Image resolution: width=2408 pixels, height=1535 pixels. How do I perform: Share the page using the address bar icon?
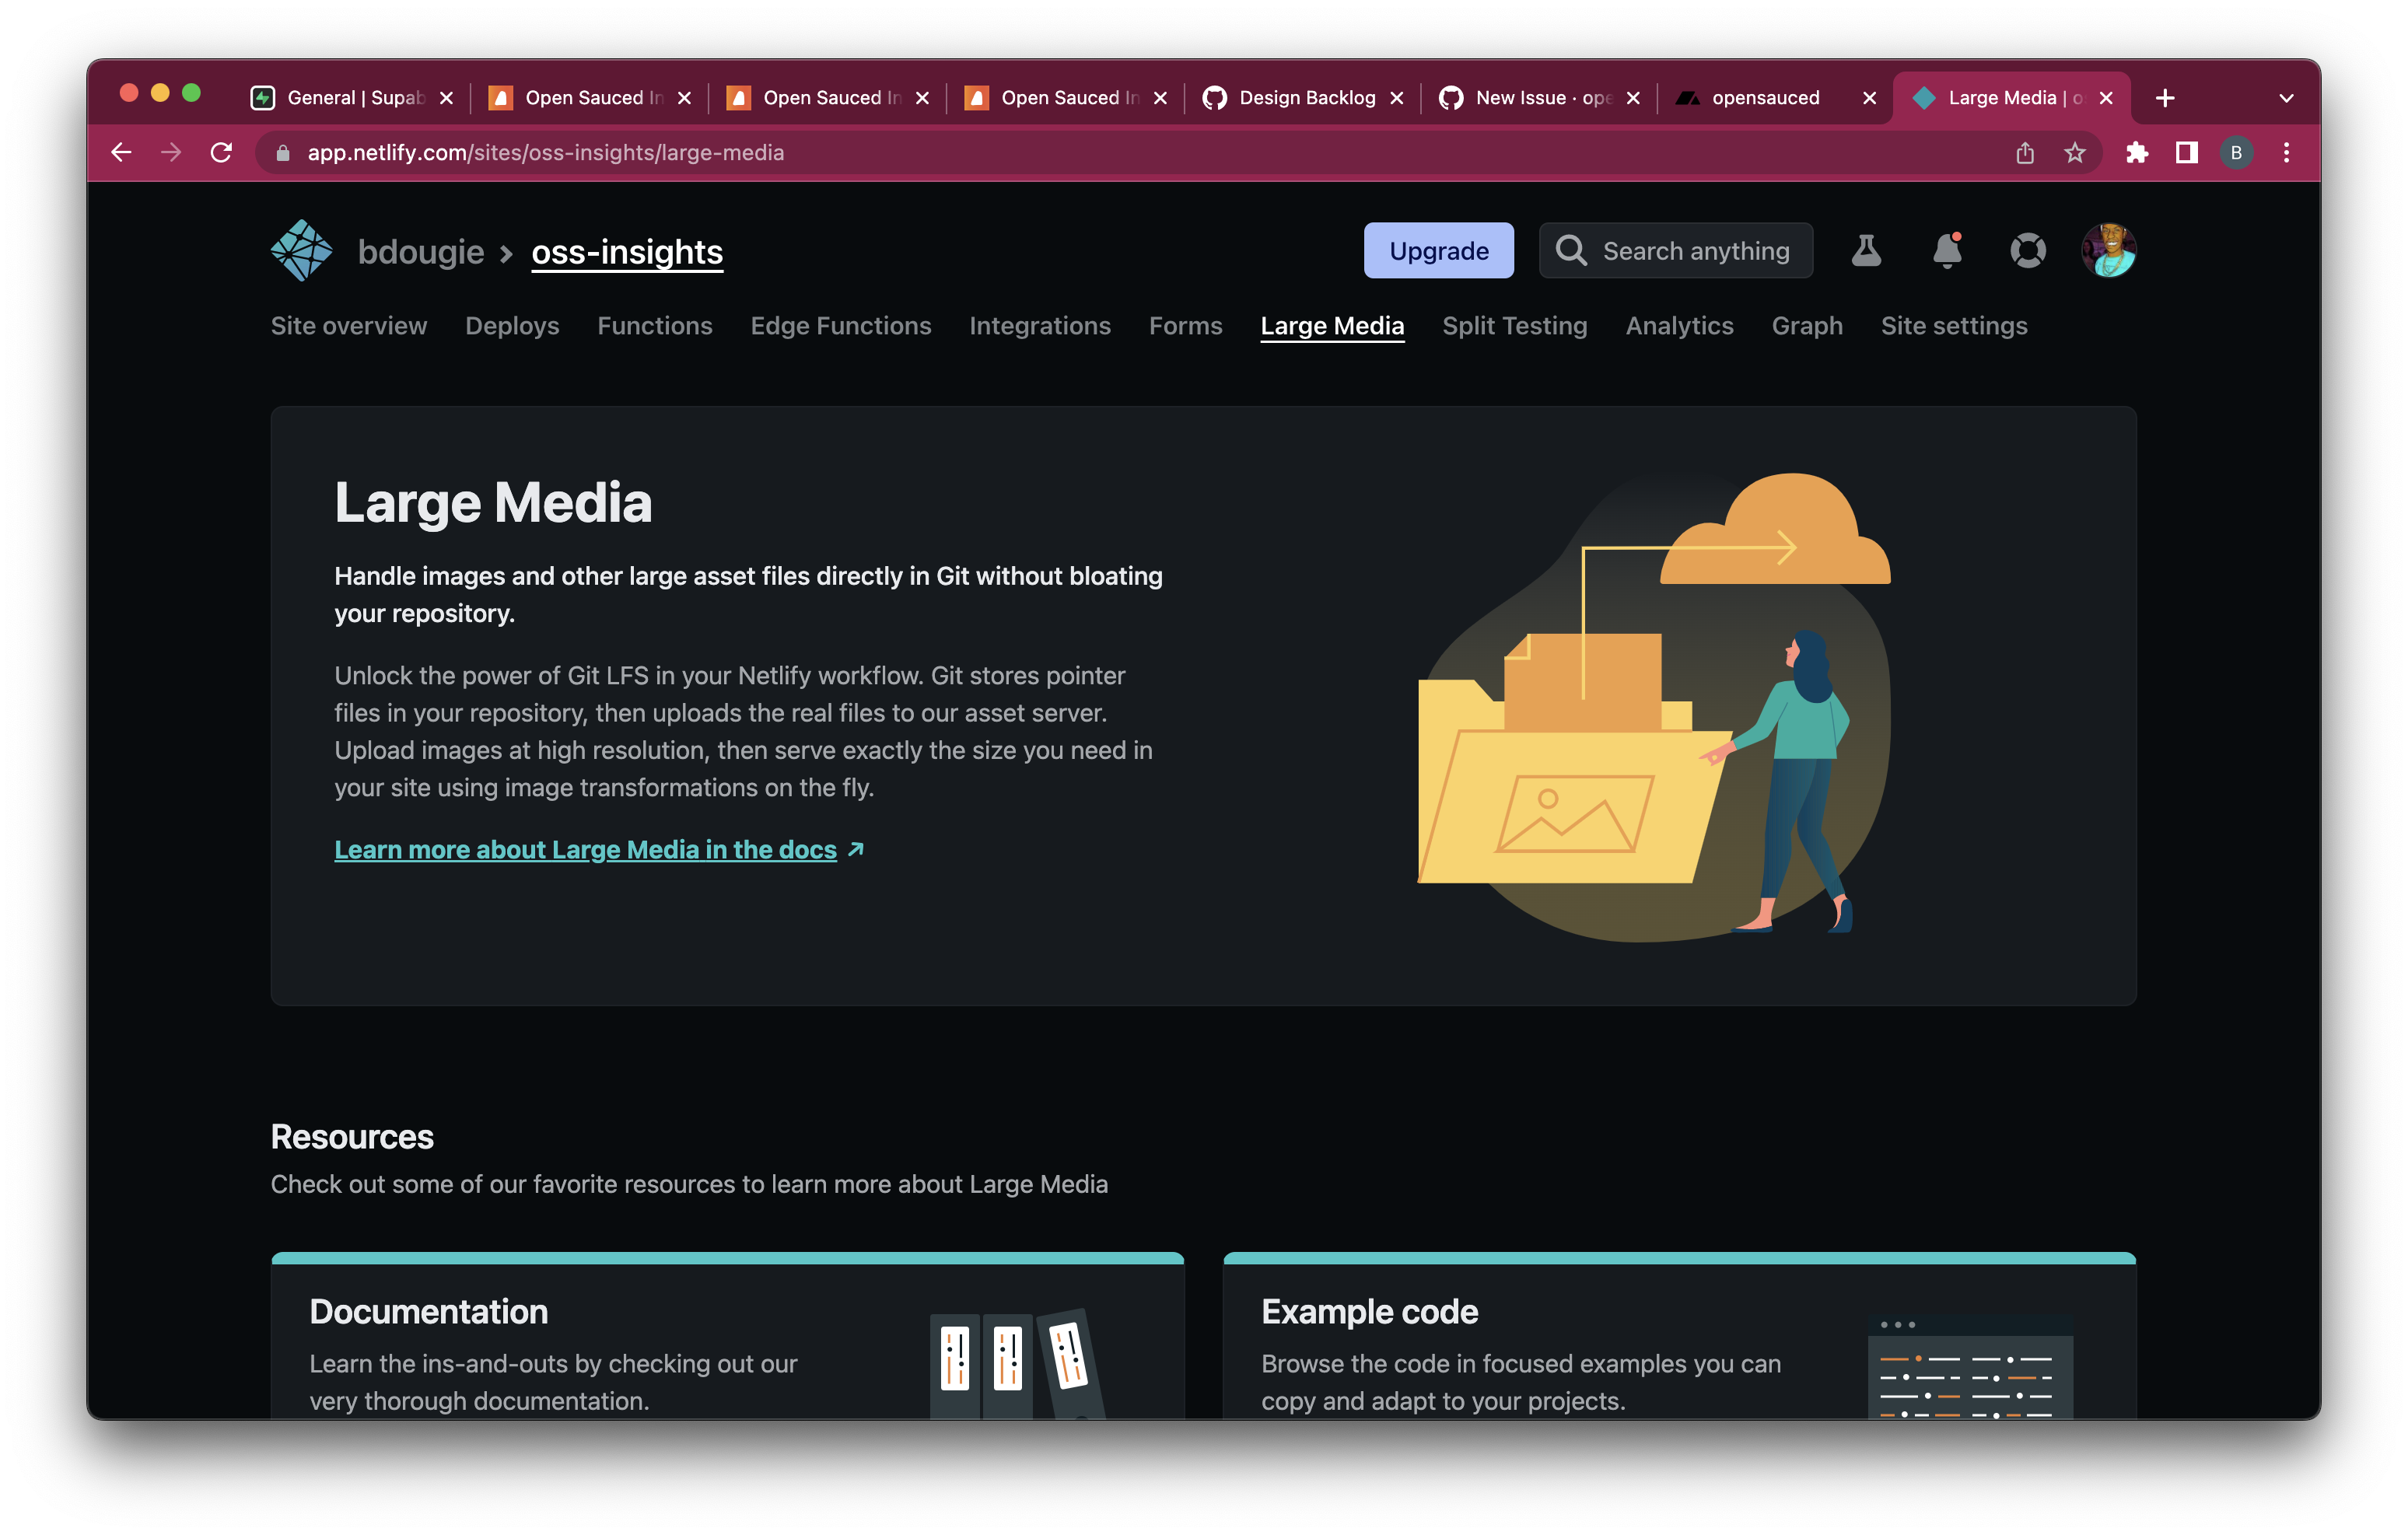[x=2025, y=152]
